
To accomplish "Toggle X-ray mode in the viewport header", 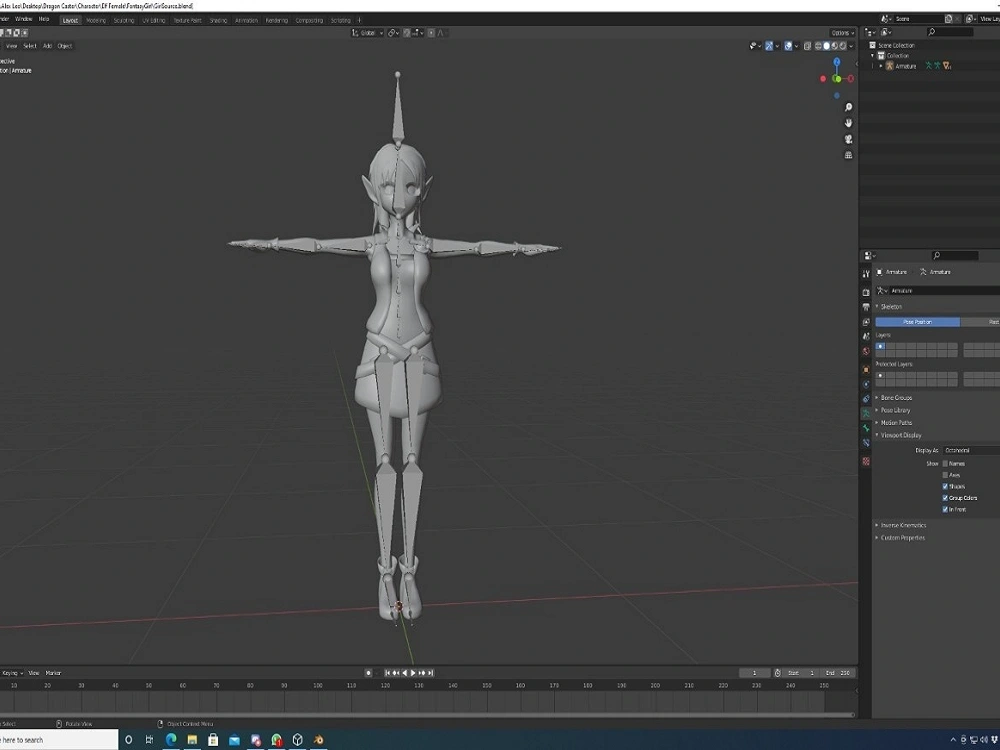I will coord(807,46).
